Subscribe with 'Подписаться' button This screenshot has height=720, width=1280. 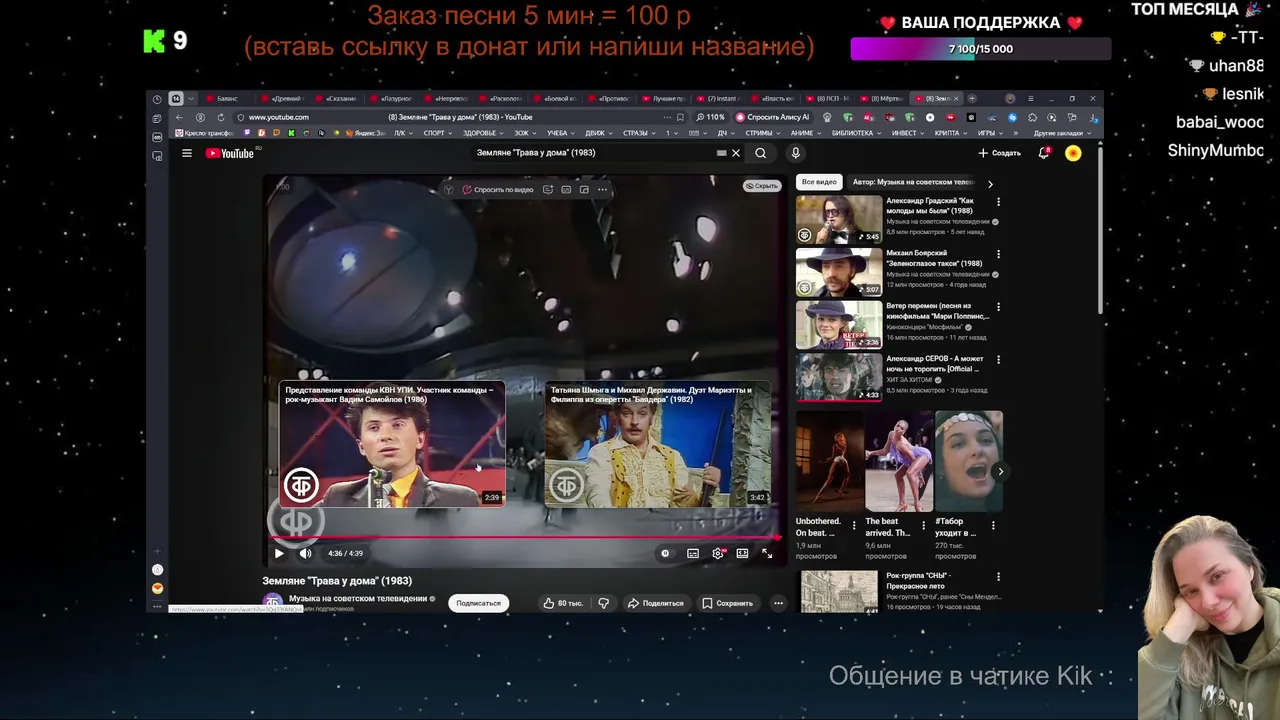coord(478,603)
